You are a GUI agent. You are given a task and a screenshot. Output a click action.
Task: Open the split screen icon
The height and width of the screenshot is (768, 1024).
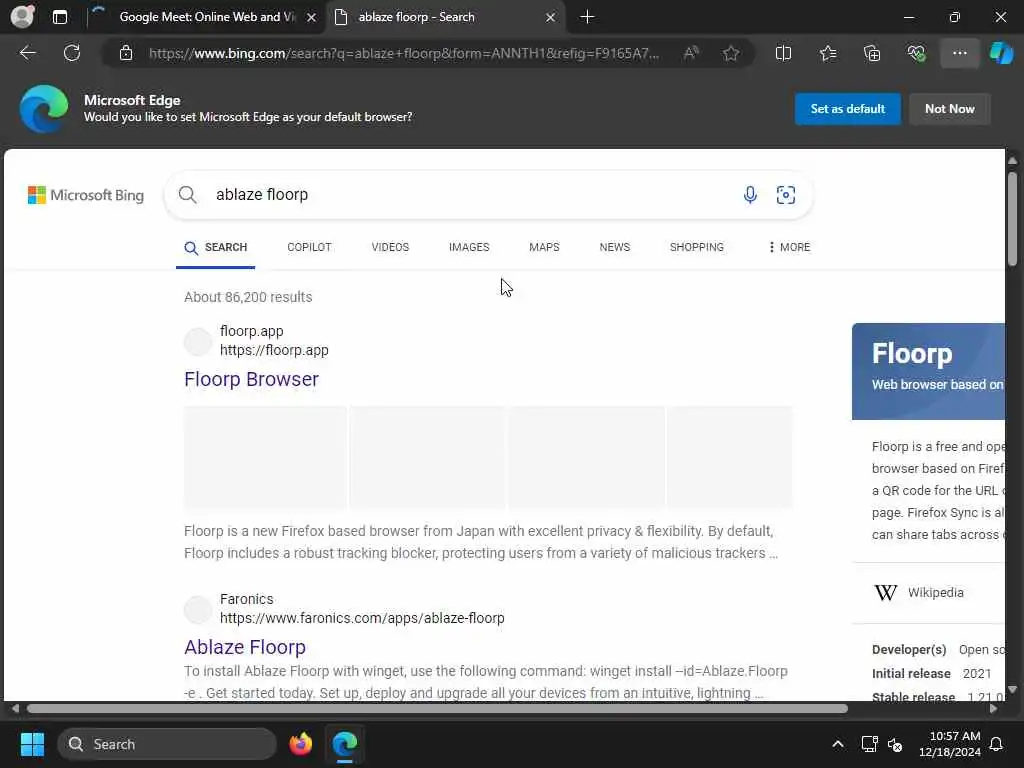pyautogui.click(x=783, y=53)
